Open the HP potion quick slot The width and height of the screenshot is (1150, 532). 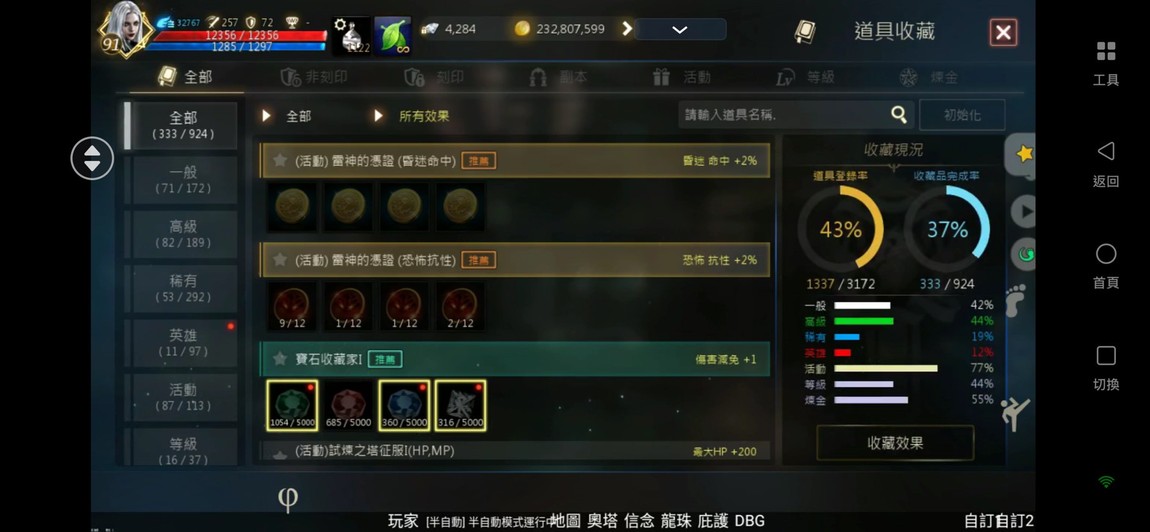tap(351, 35)
